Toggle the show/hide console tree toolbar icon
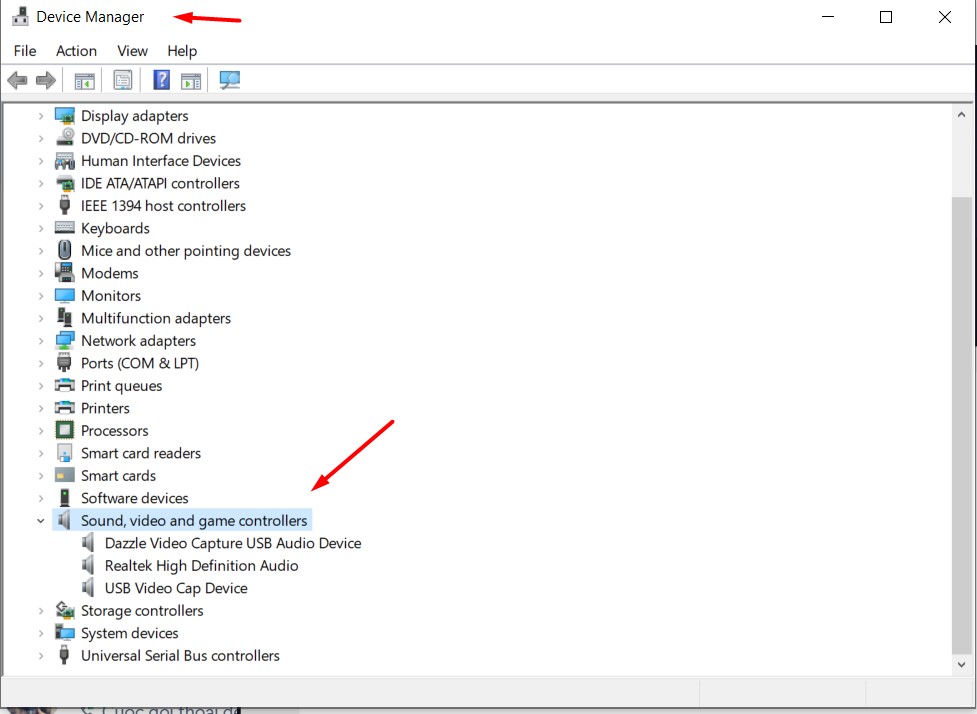The width and height of the screenshot is (977, 714). (x=84, y=81)
